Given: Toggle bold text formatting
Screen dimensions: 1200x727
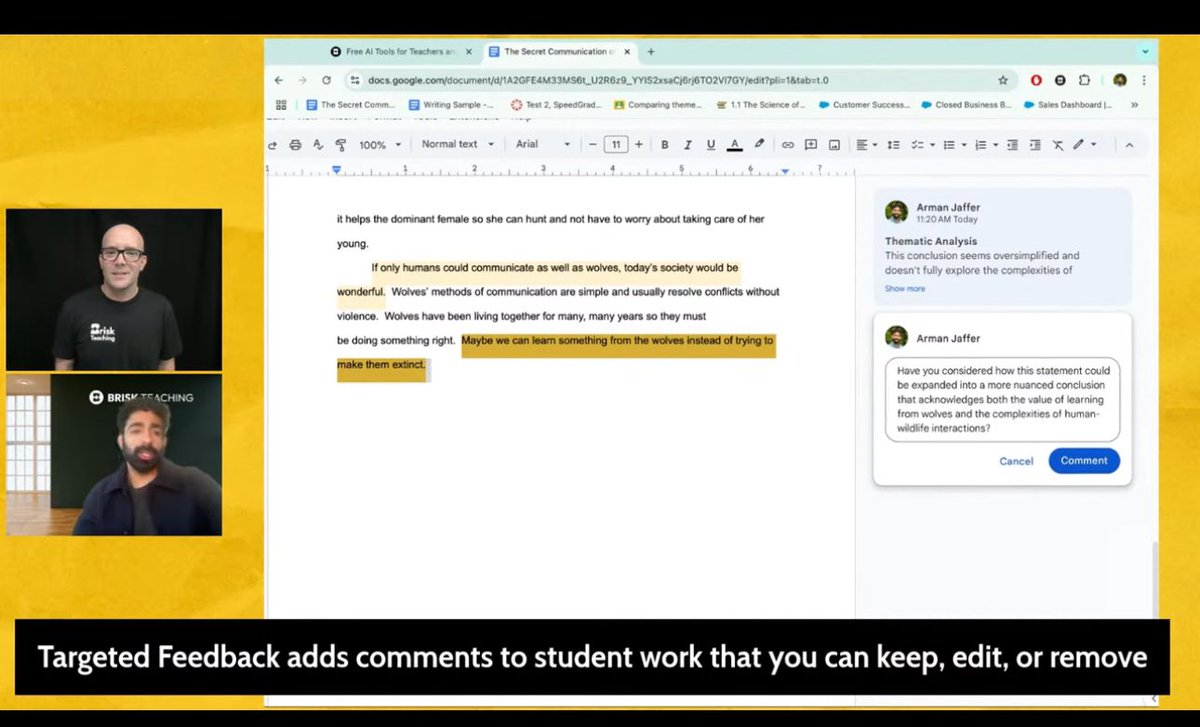Looking at the screenshot, I should 664,144.
